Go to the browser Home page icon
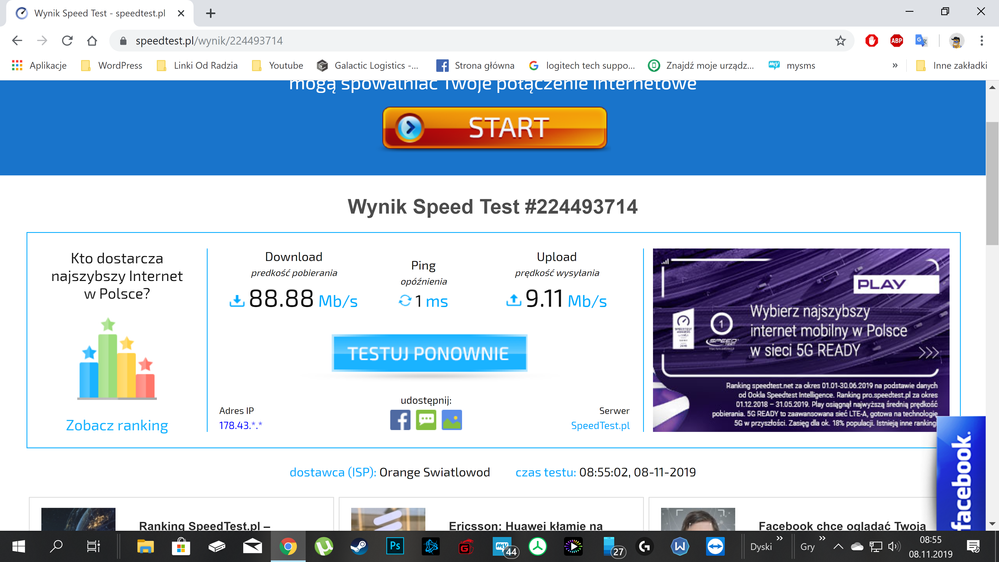Viewport: 999px width, 562px height. (92, 41)
